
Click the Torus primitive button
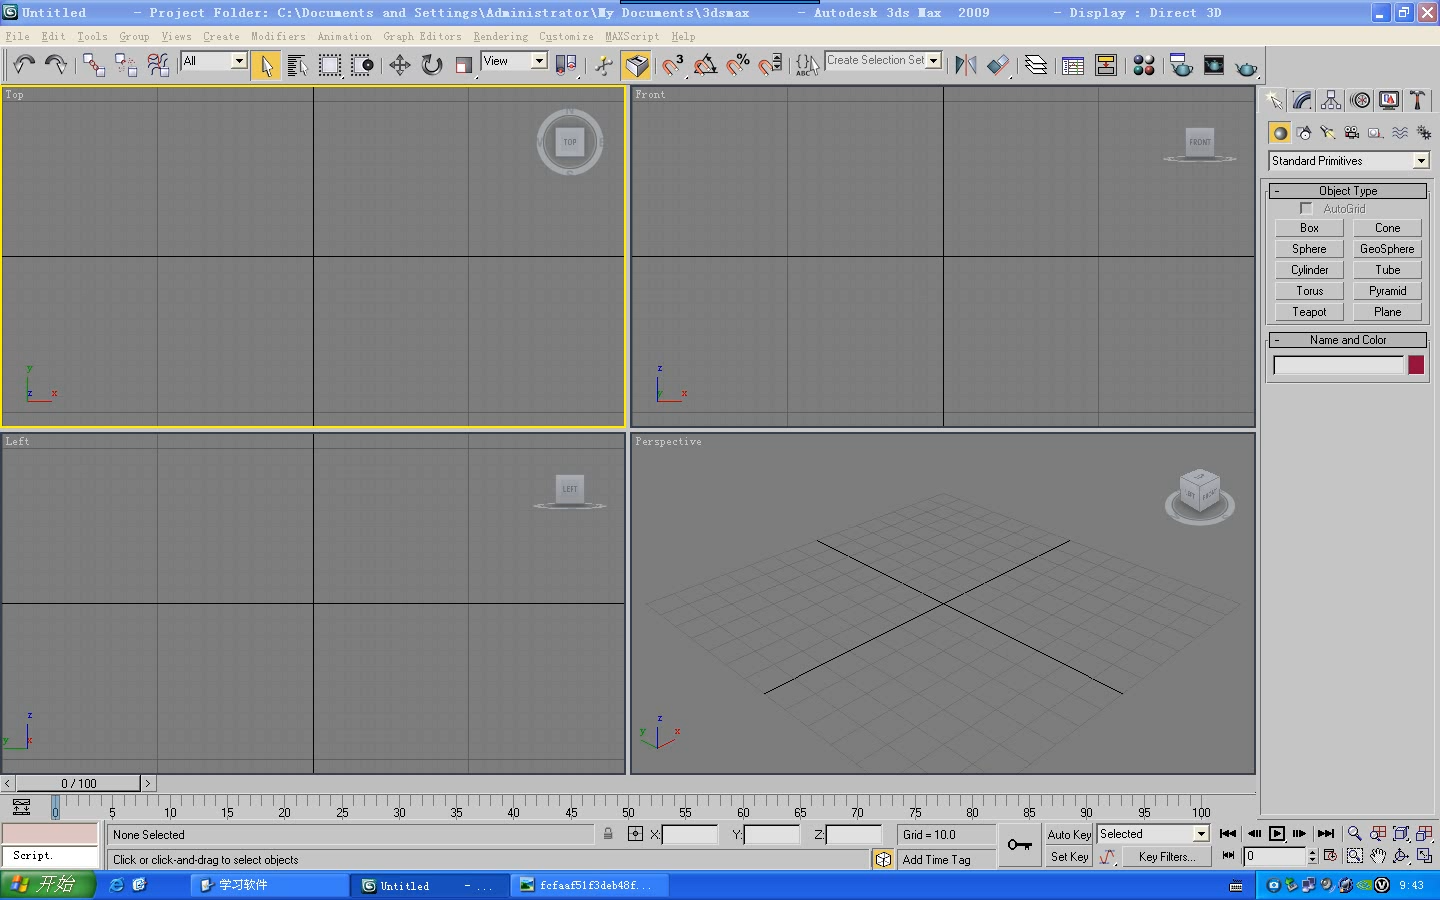pyautogui.click(x=1309, y=291)
